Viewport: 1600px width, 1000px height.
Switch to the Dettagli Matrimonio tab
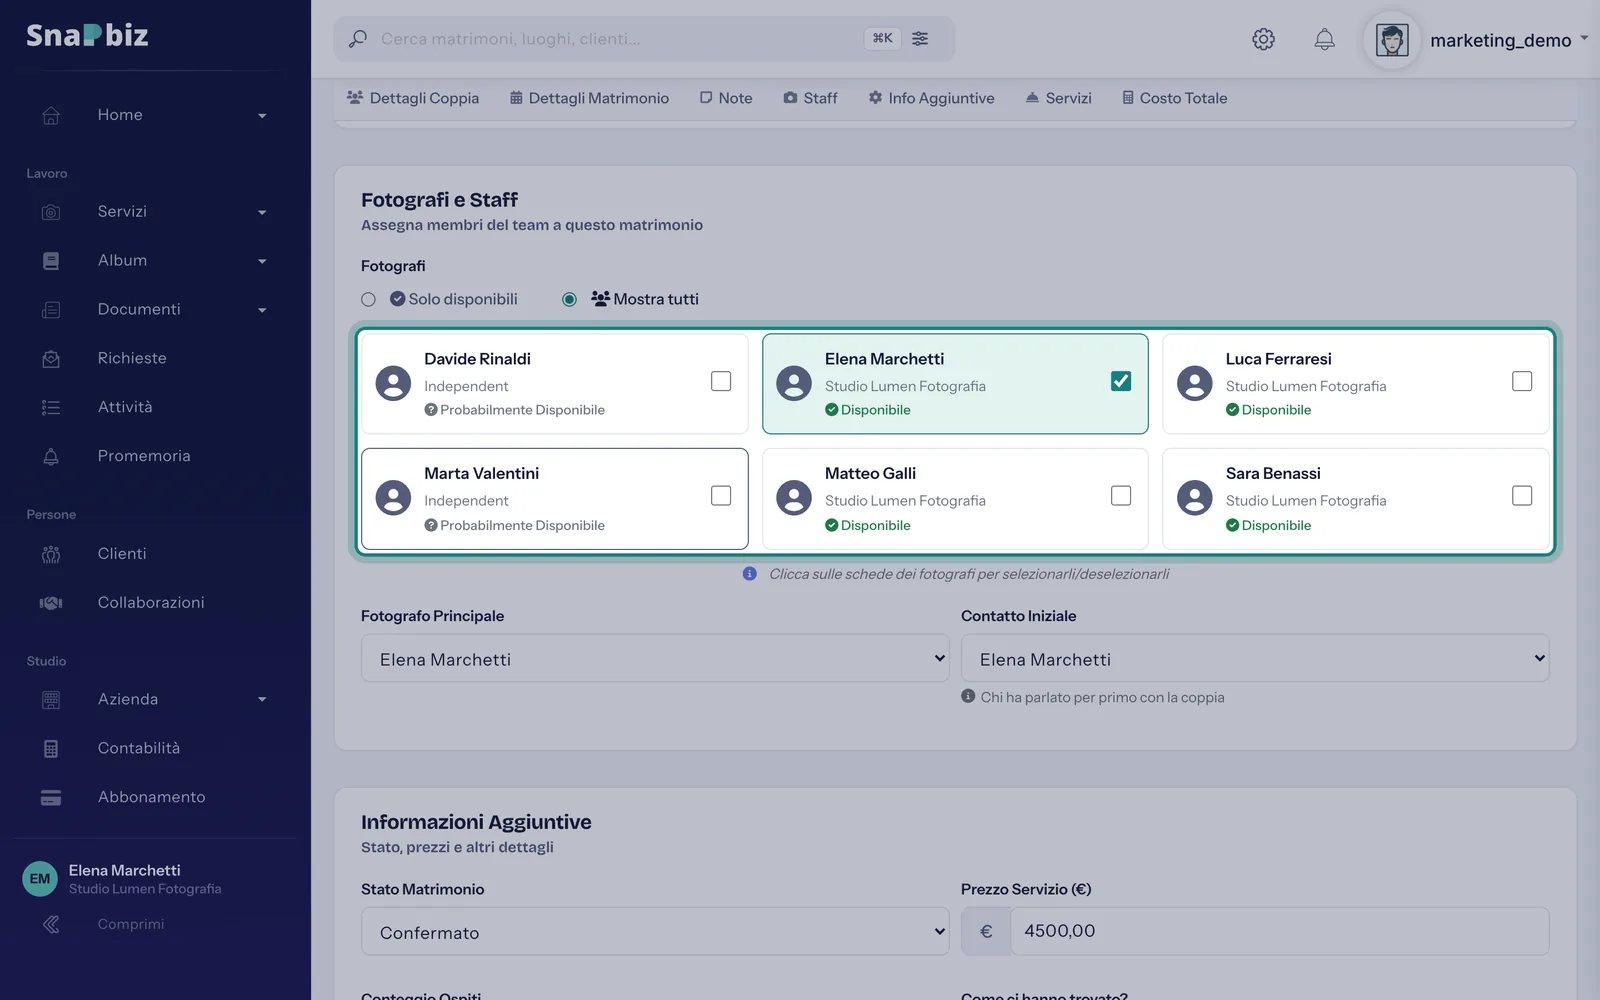point(589,98)
